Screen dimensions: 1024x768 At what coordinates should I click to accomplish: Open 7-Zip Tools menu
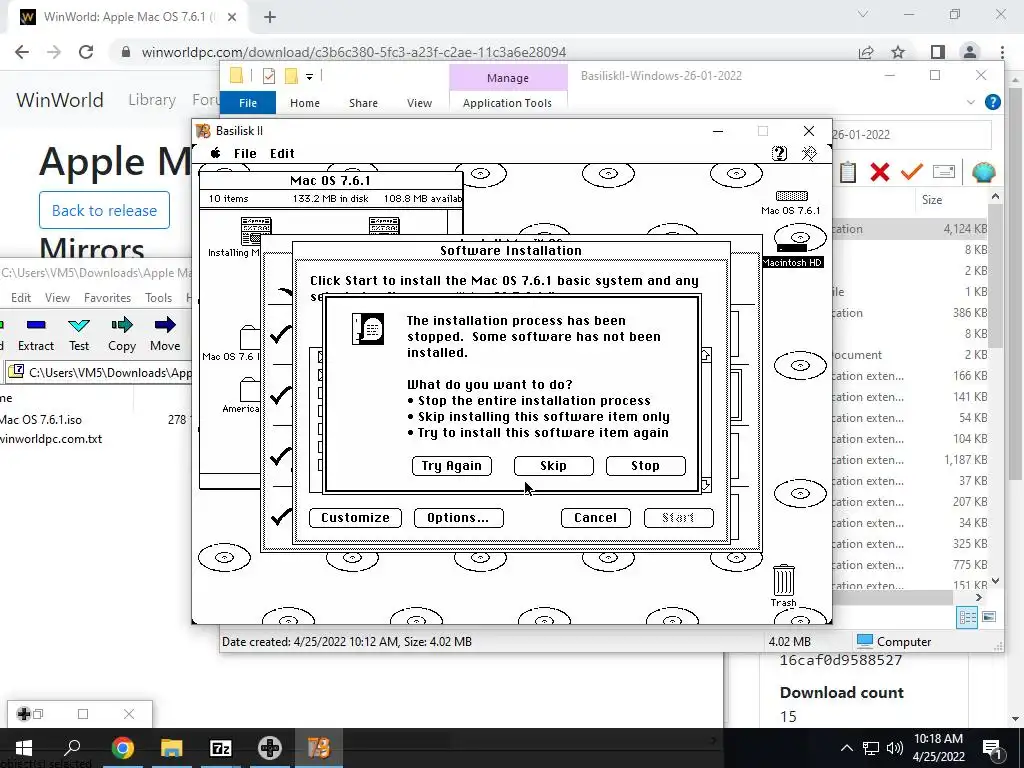pos(158,298)
